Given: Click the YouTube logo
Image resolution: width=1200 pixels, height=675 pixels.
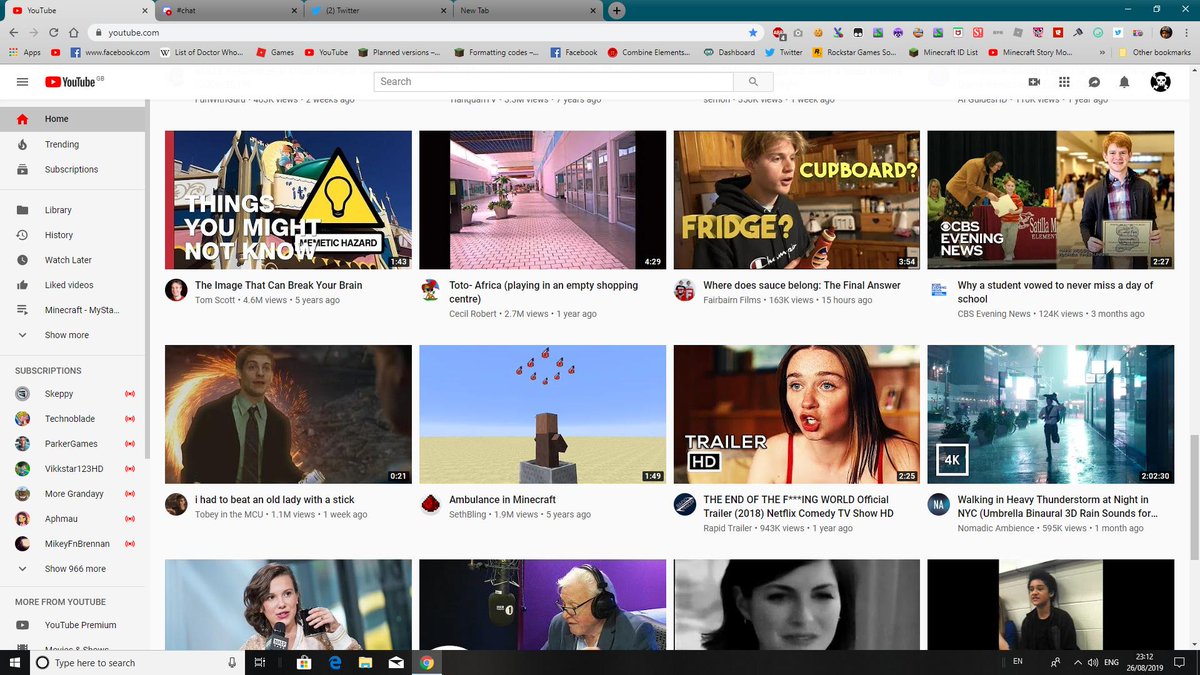Looking at the screenshot, I should tap(69, 82).
